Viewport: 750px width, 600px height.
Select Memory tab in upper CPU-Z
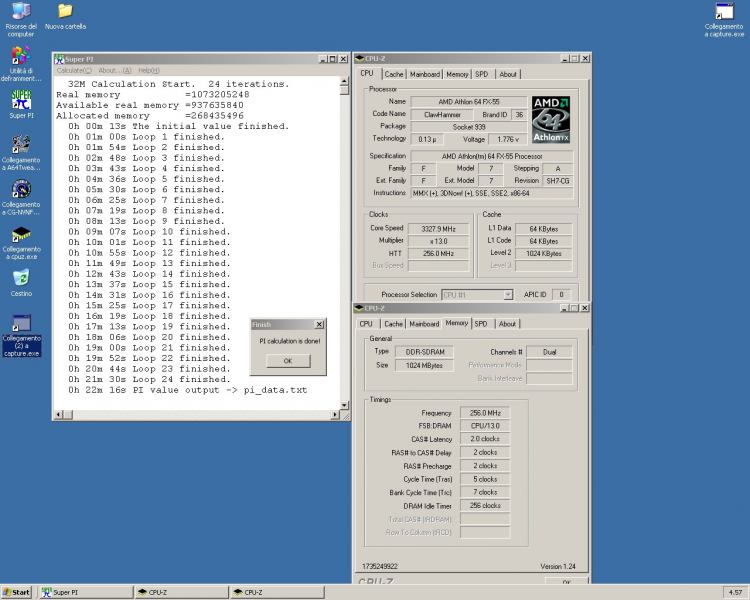pyautogui.click(x=457, y=74)
